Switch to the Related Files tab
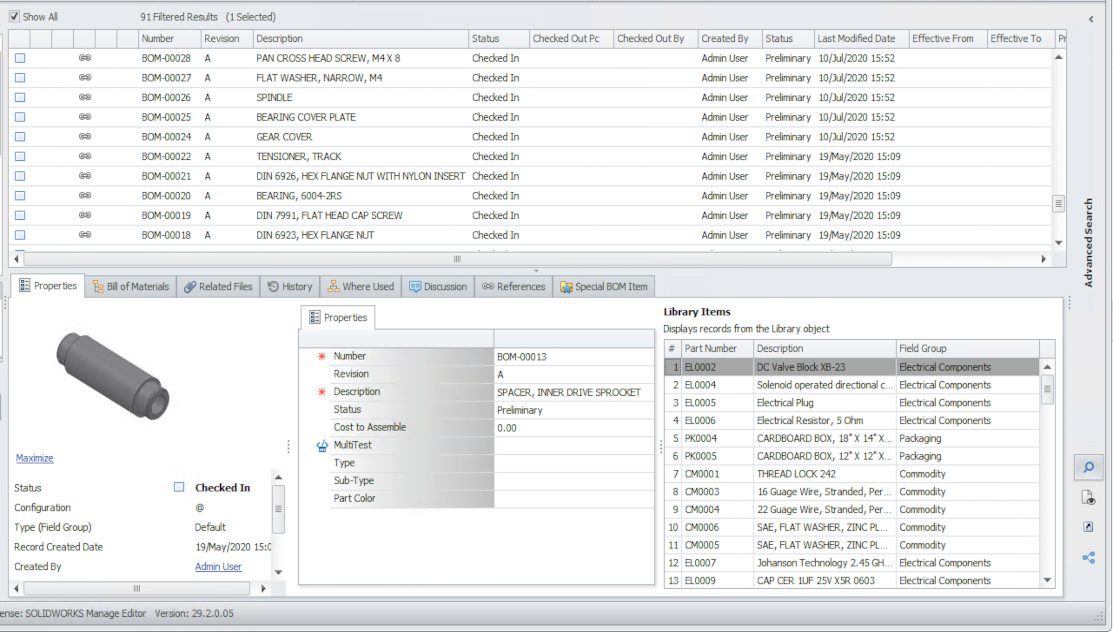 (x=219, y=287)
